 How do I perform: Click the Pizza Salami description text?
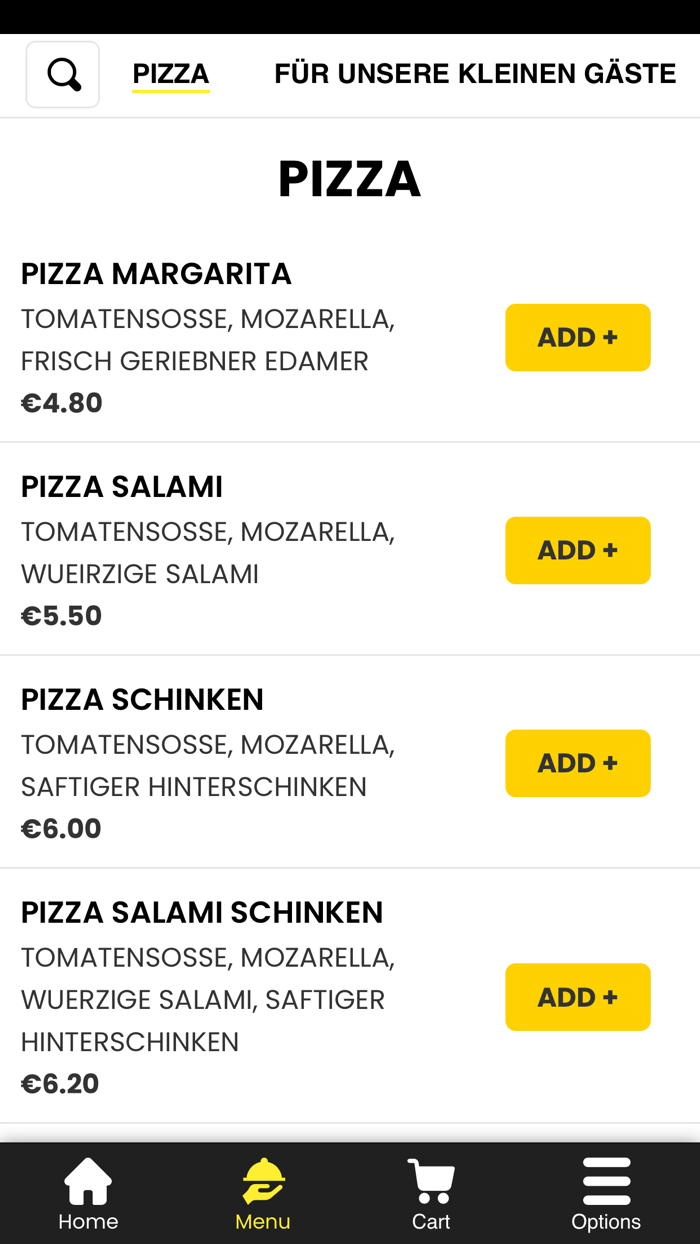[208, 550]
